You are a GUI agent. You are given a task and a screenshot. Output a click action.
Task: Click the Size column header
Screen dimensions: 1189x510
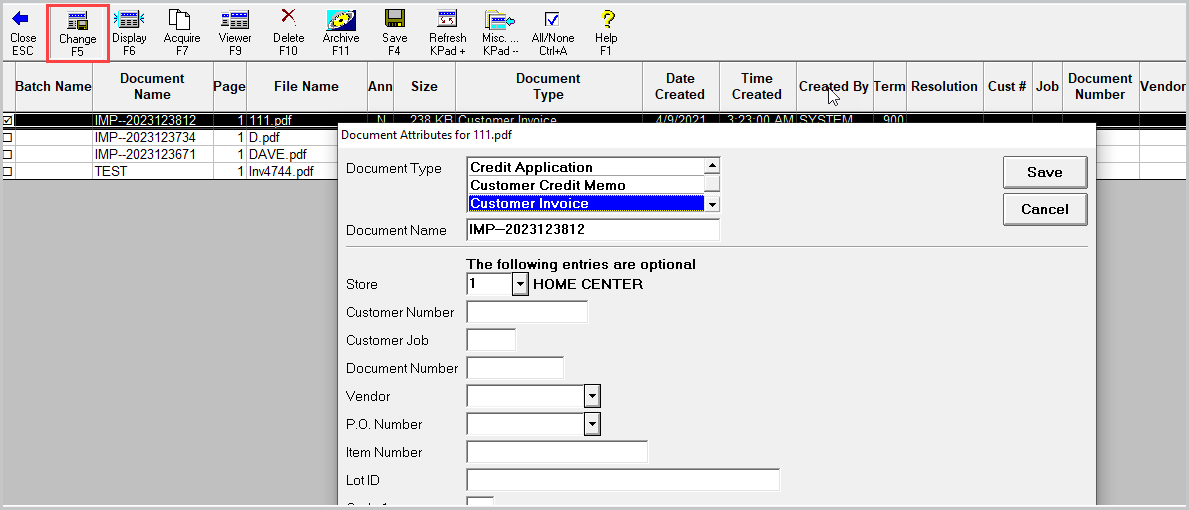(424, 86)
